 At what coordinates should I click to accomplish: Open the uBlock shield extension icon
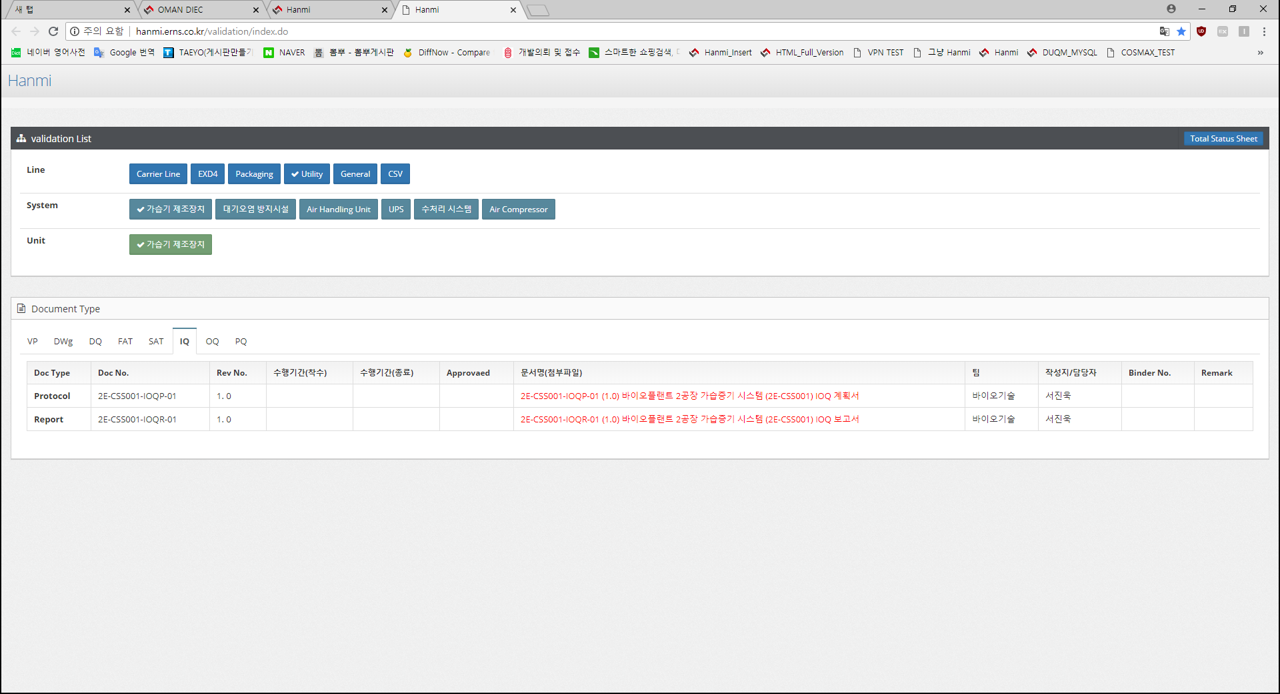tap(1201, 31)
